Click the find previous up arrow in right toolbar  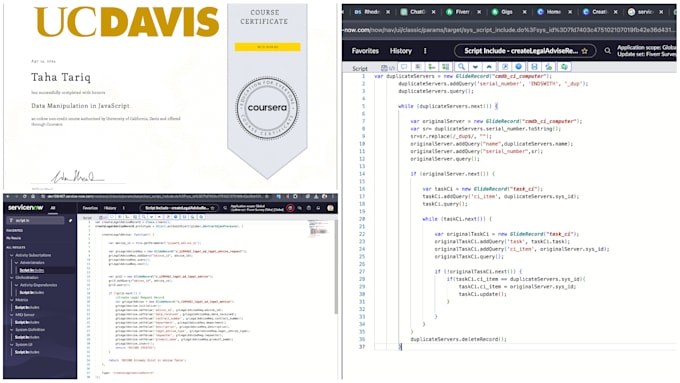(x=489, y=67)
